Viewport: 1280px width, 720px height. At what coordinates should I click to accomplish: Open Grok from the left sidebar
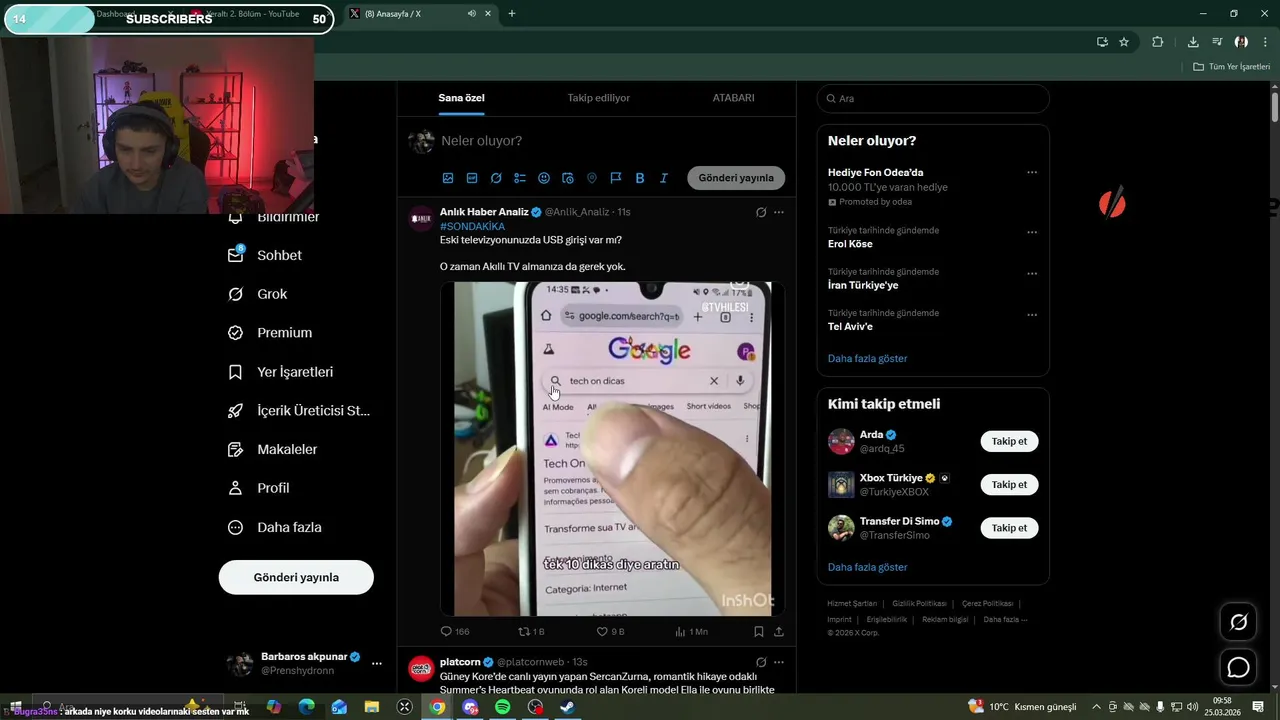click(258, 294)
